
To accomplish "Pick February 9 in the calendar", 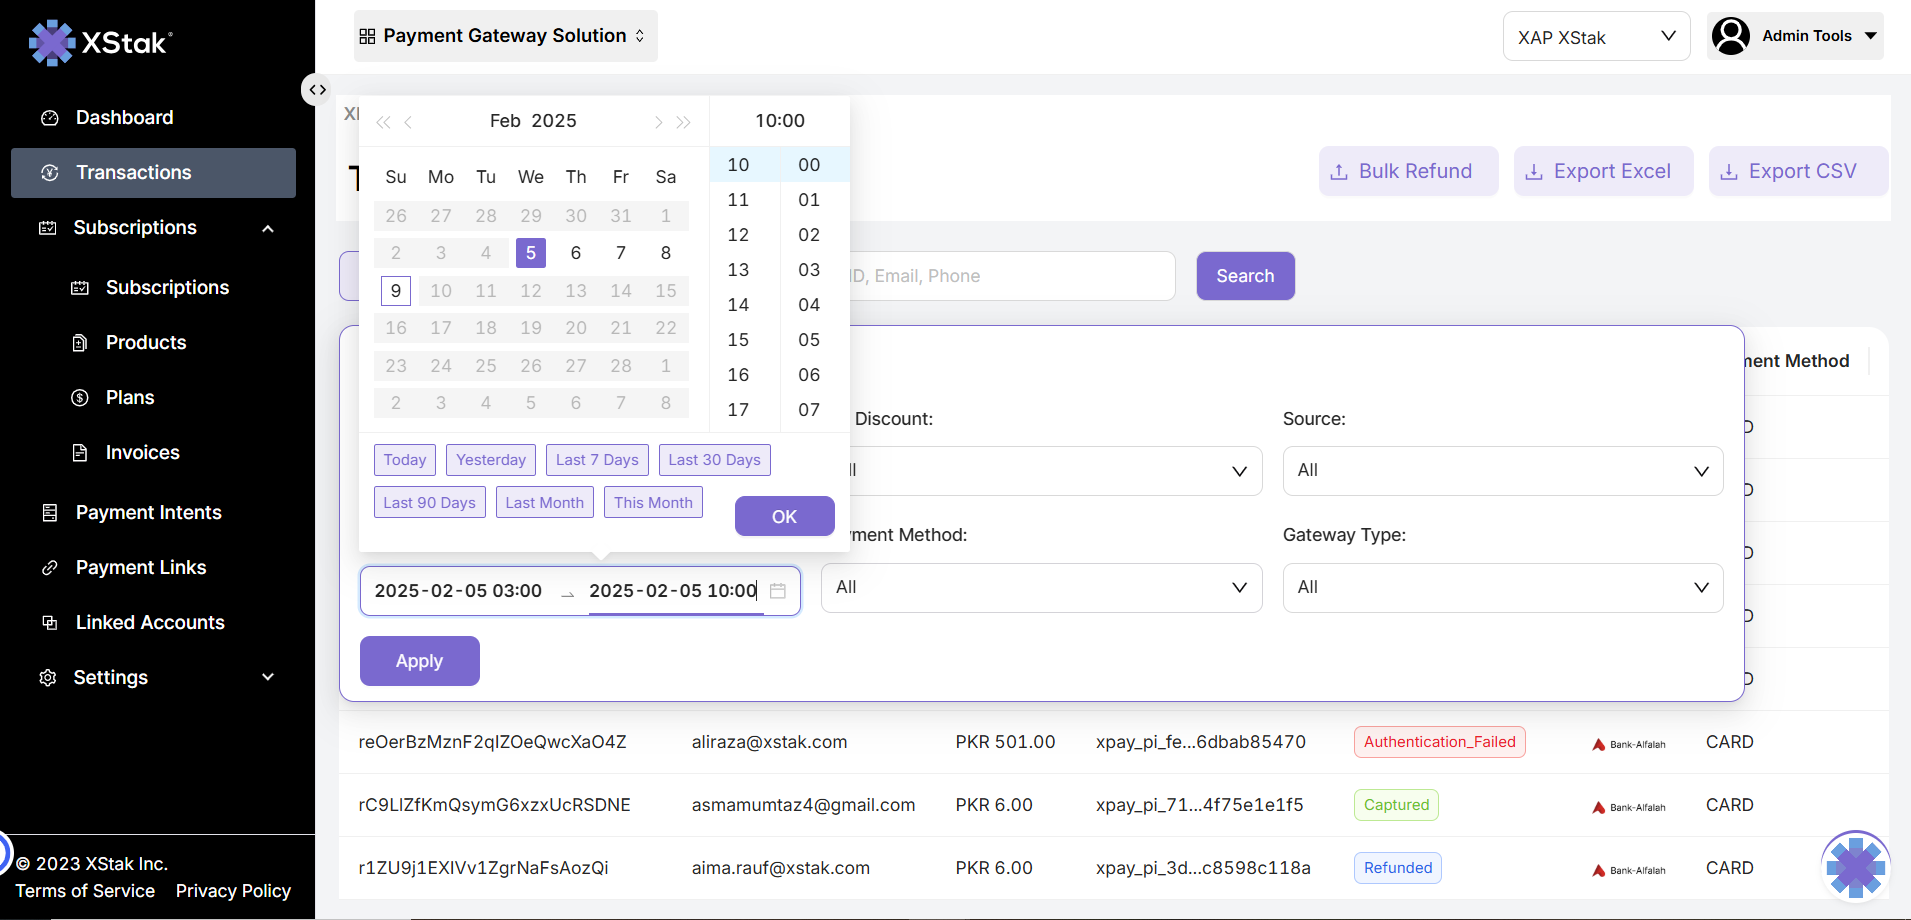I will (x=396, y=291).
